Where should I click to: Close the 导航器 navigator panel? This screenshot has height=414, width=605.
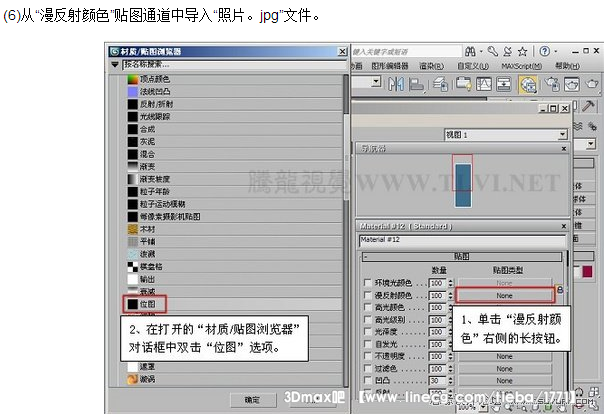(564, 149)
